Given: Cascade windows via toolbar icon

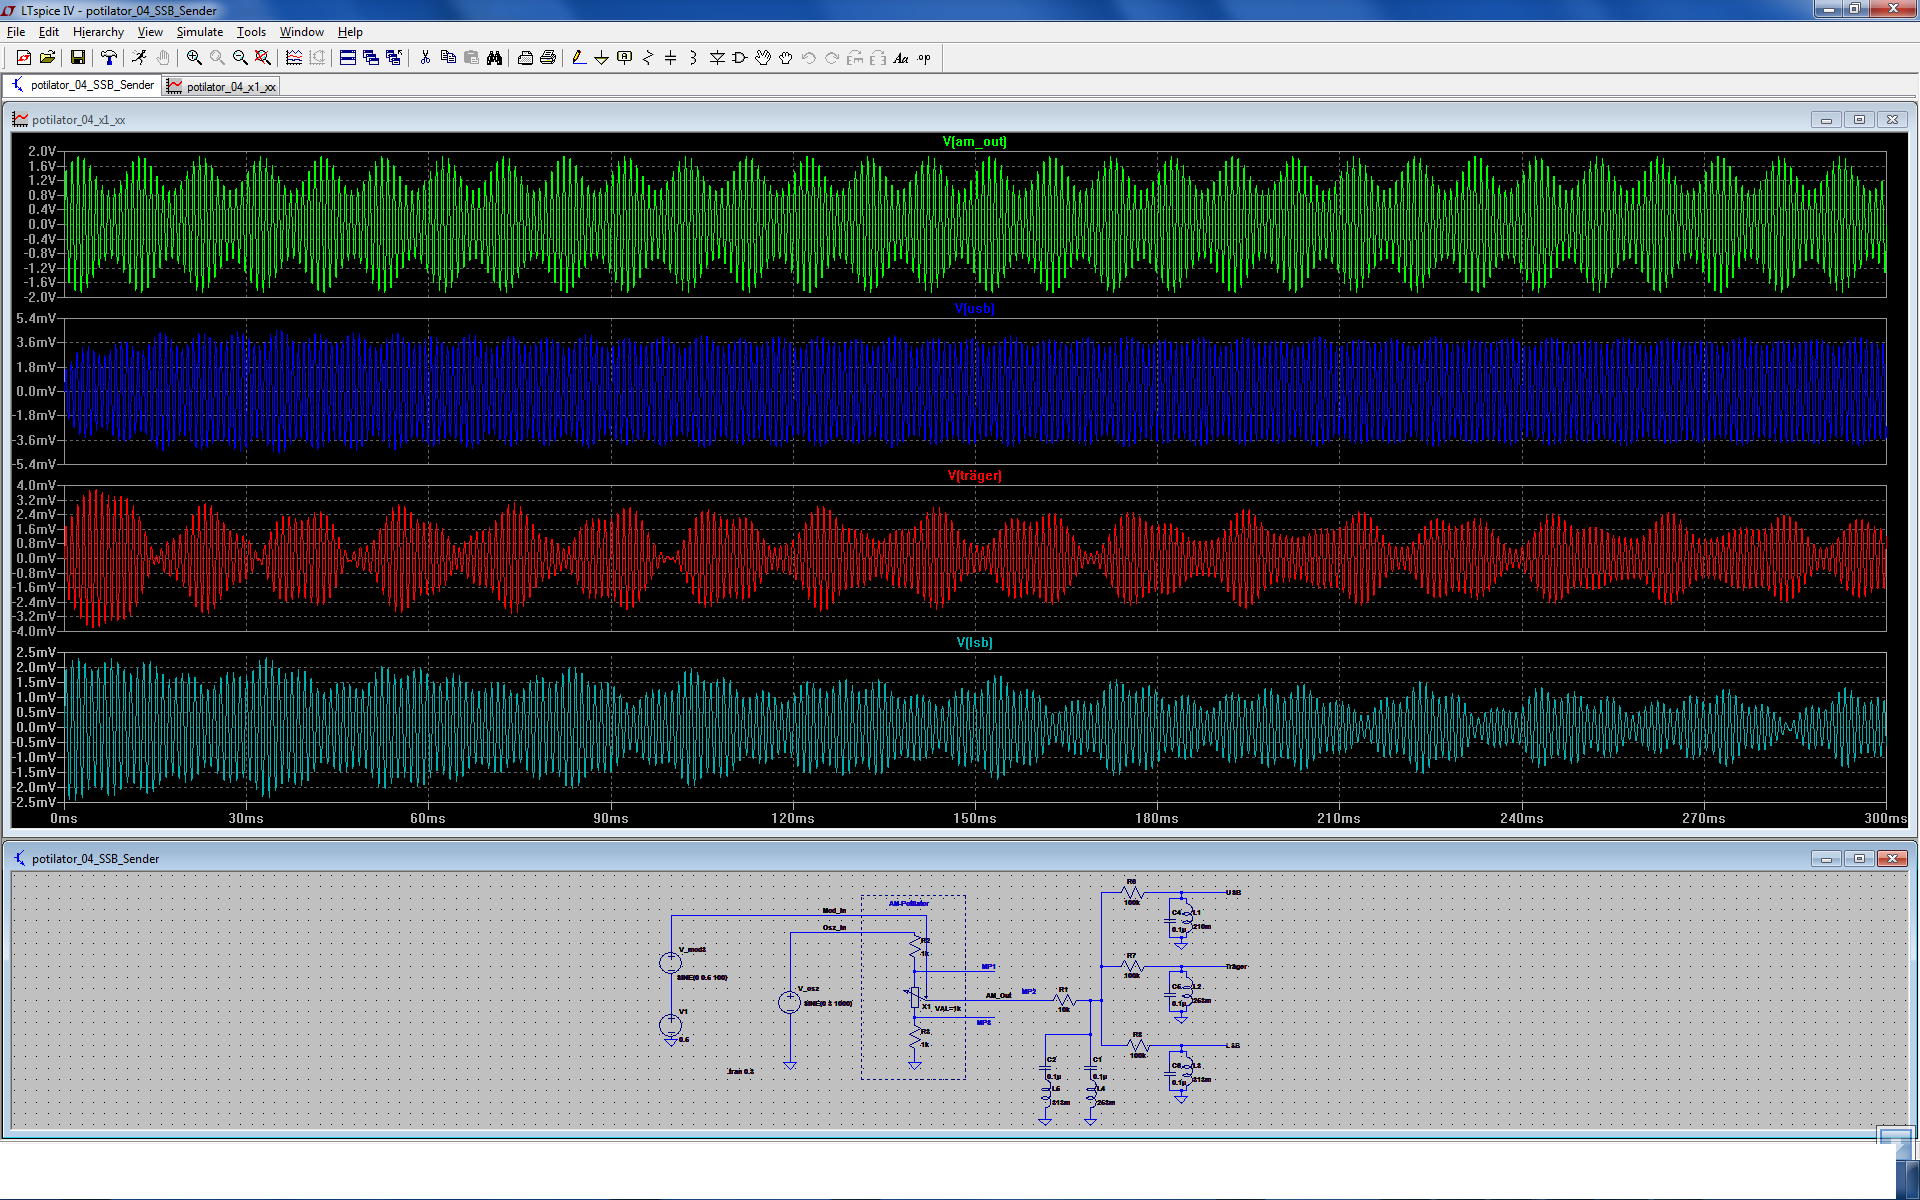Looking at the screenshot, I should pos(371,58).
